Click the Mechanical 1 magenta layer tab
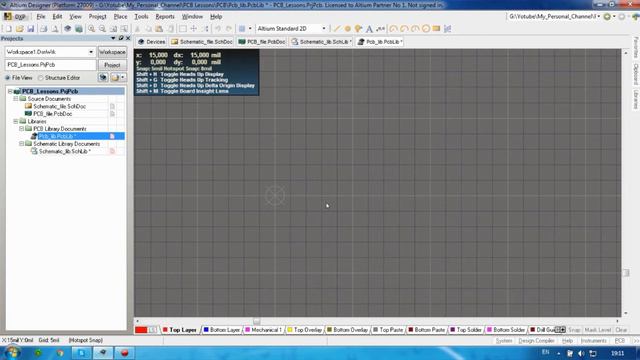 (264, 330)
